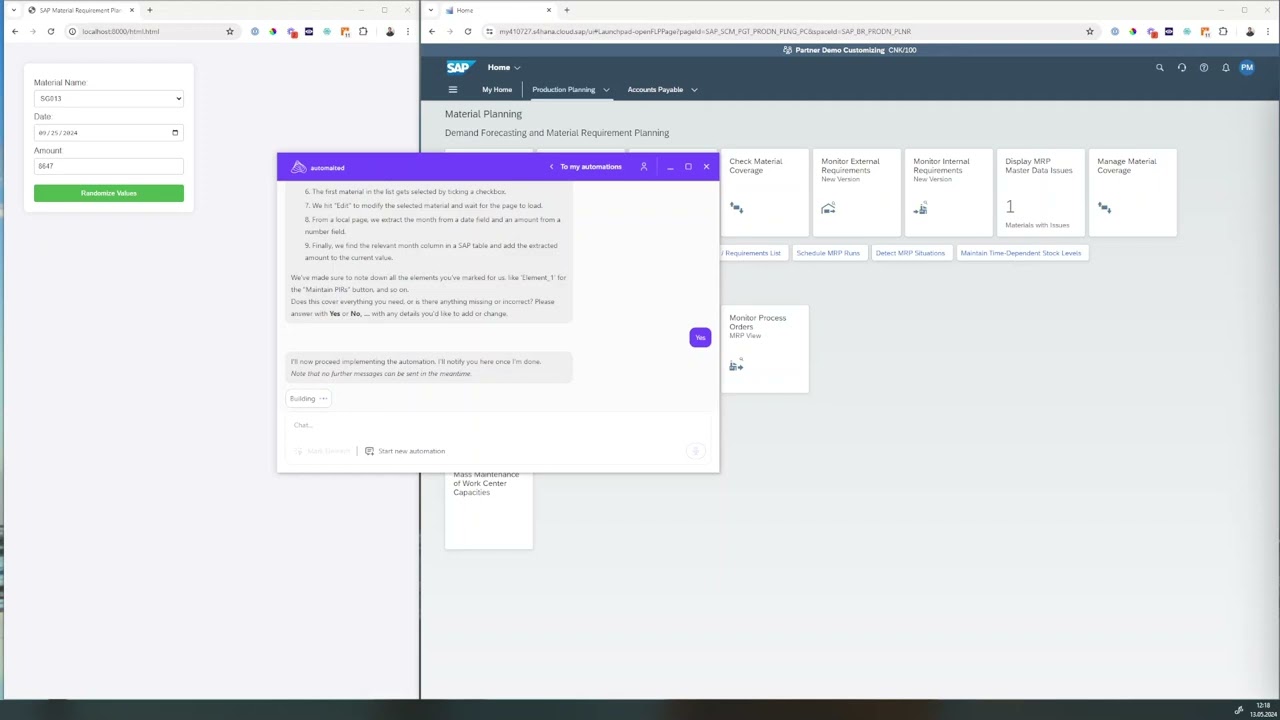Click the purple Yes message bubble
This screenshot has height=720, width=1280.
coord(700,338)
